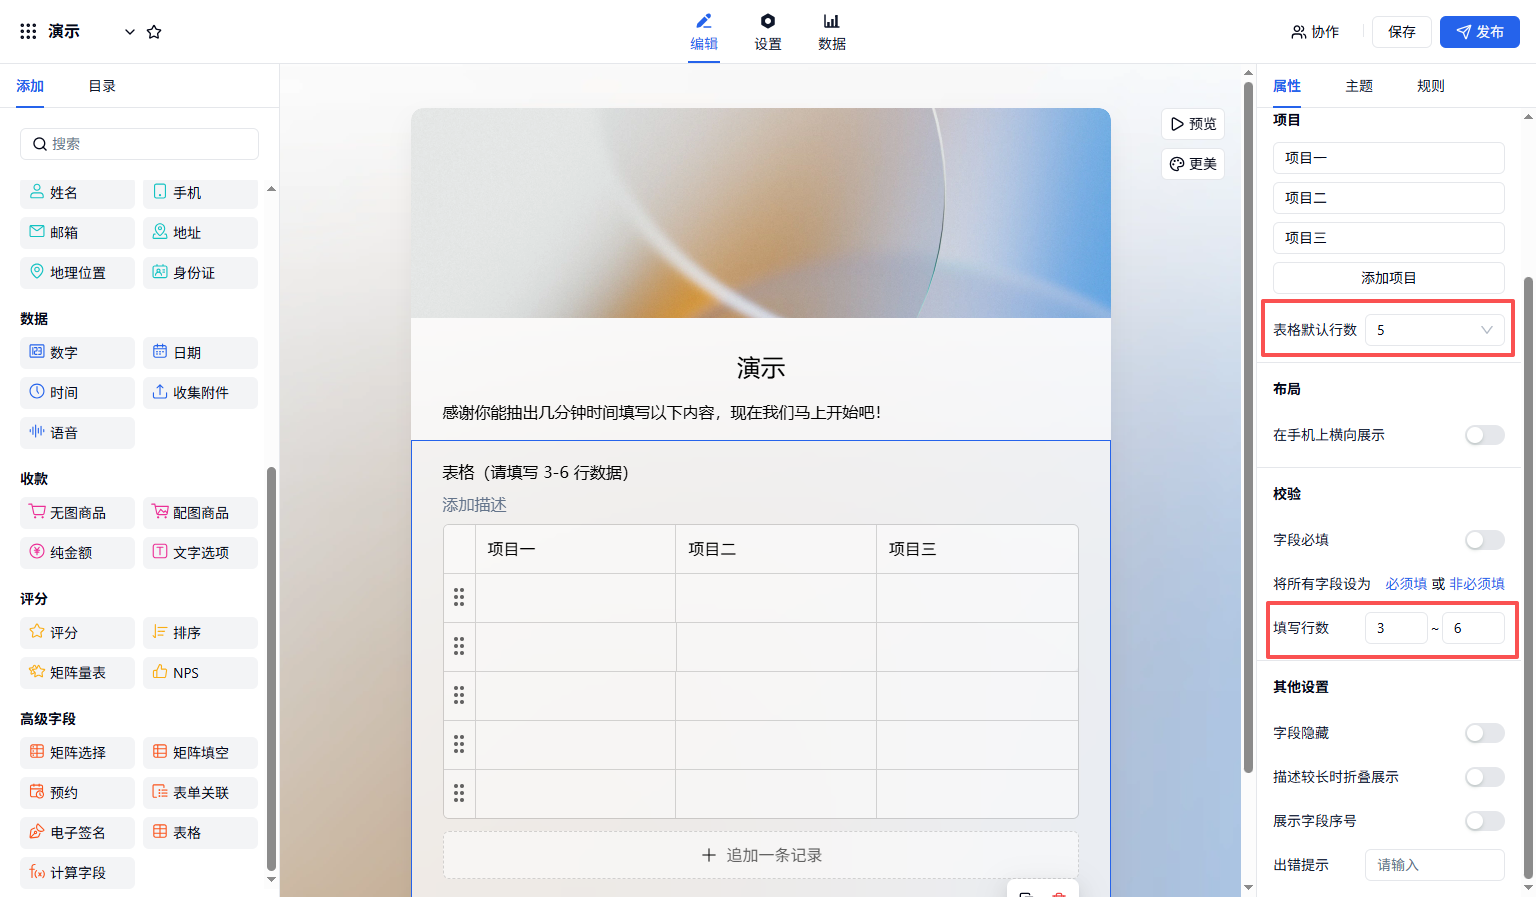
Task: Click the star favorite icon beside title
Action: [x=154, y=32]
